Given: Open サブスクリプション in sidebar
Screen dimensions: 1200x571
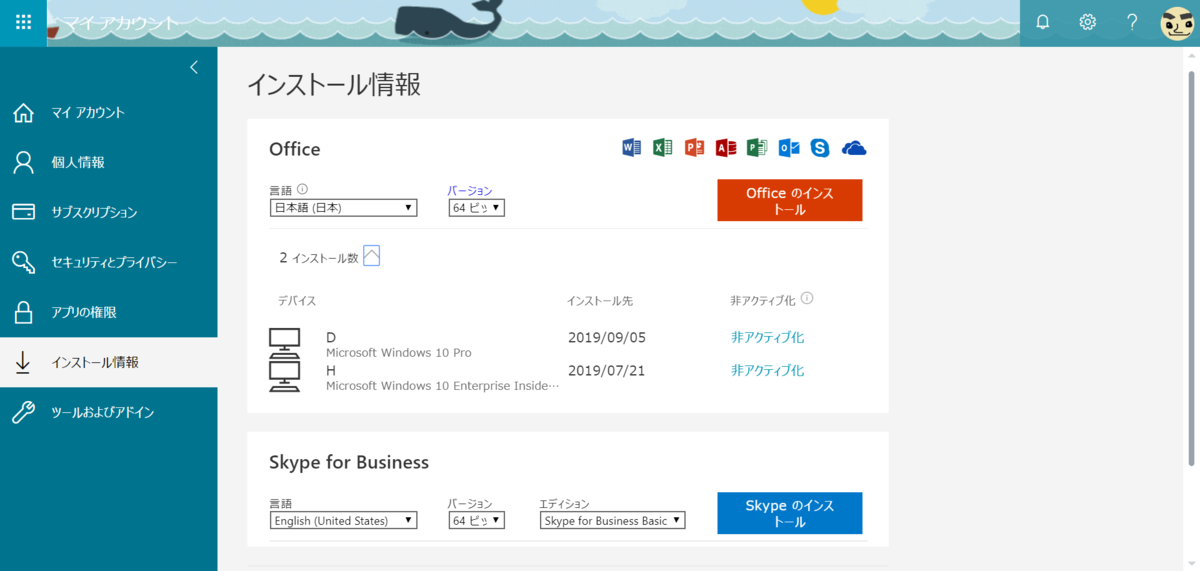Looking at the screenshot, I should [108, 212].
